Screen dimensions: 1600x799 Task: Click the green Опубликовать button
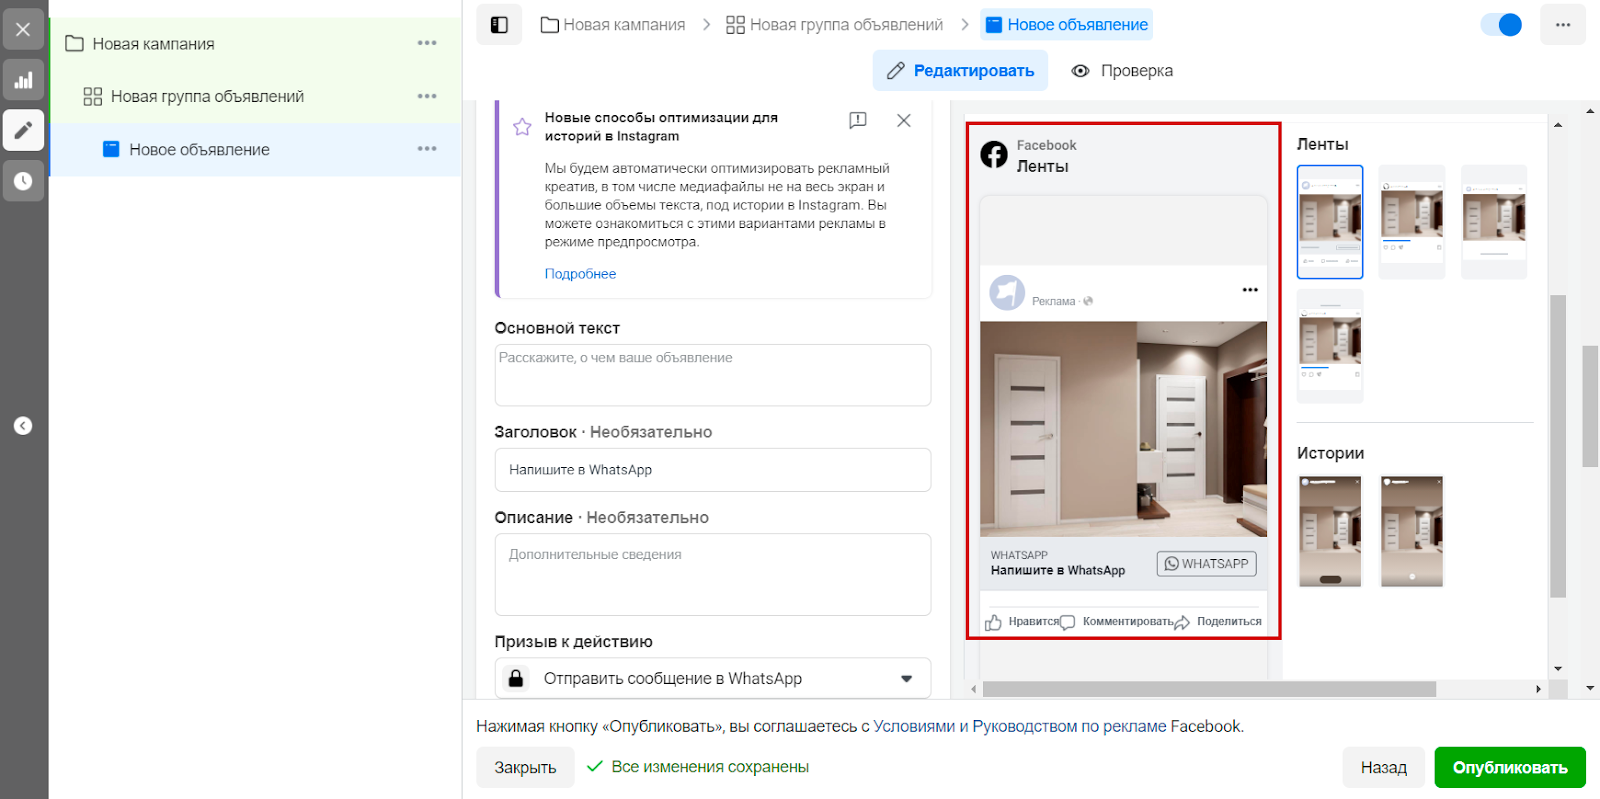[x=1510, y=768]
